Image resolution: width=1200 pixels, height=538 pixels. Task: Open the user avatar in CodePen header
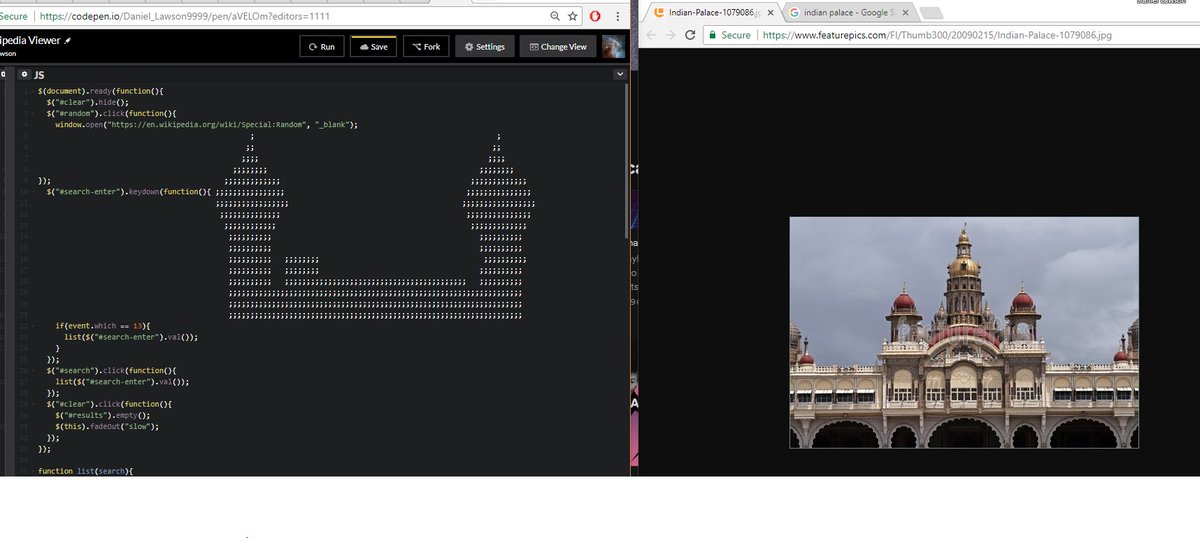[x=614, y=47]
